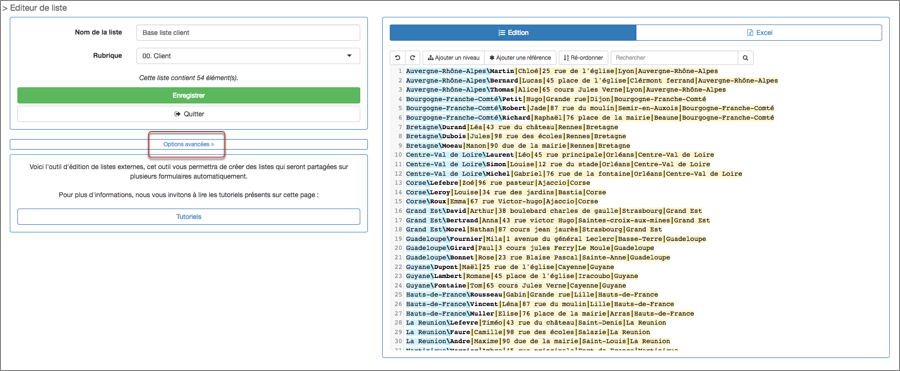
Task: Save the list with Enregistrer
Action: tap(188, 95)
